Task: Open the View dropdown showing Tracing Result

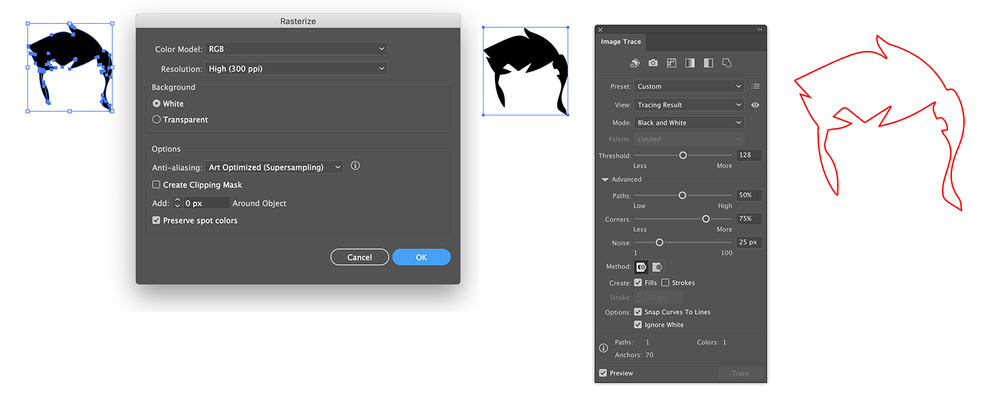Action: (689, 105)
